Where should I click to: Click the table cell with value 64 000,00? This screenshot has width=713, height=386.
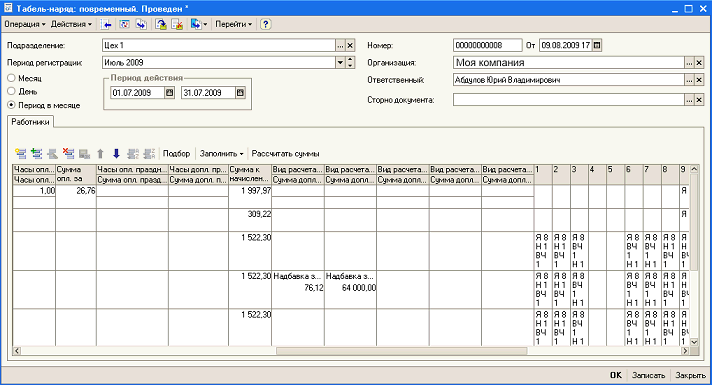[351, 288]
